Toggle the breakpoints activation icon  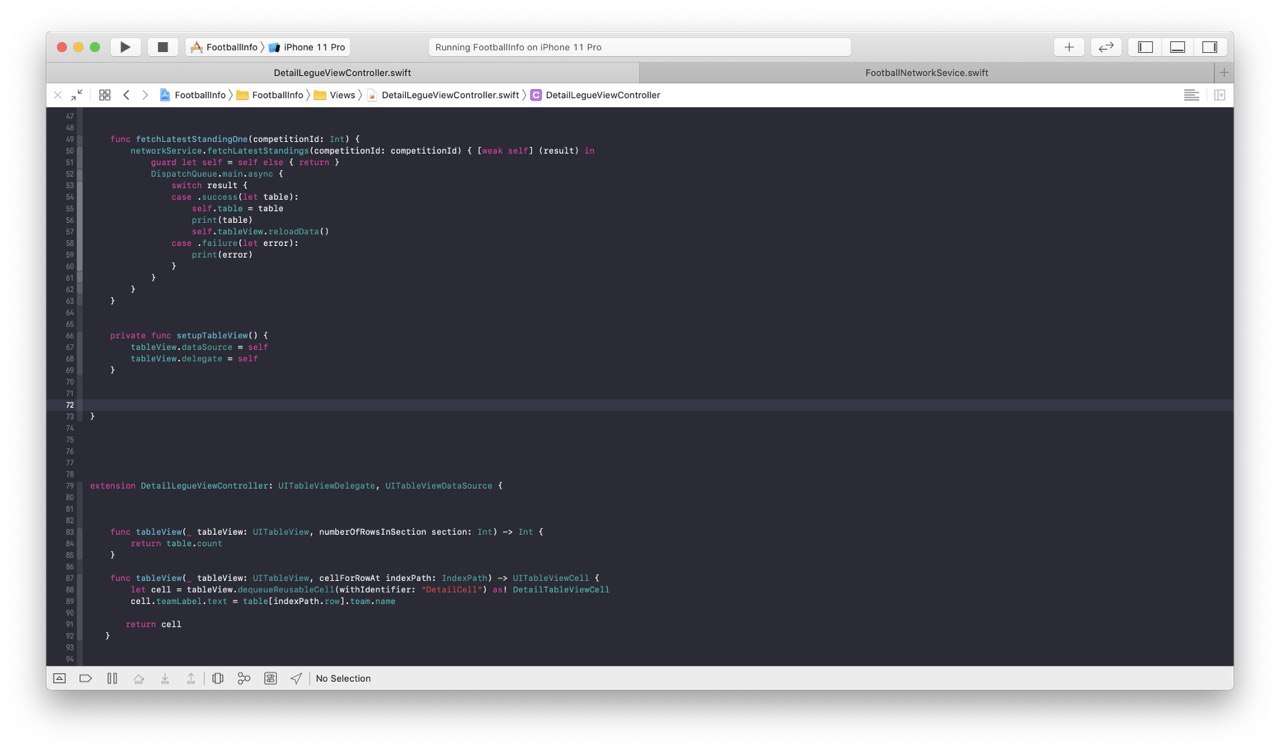(85, 678)
